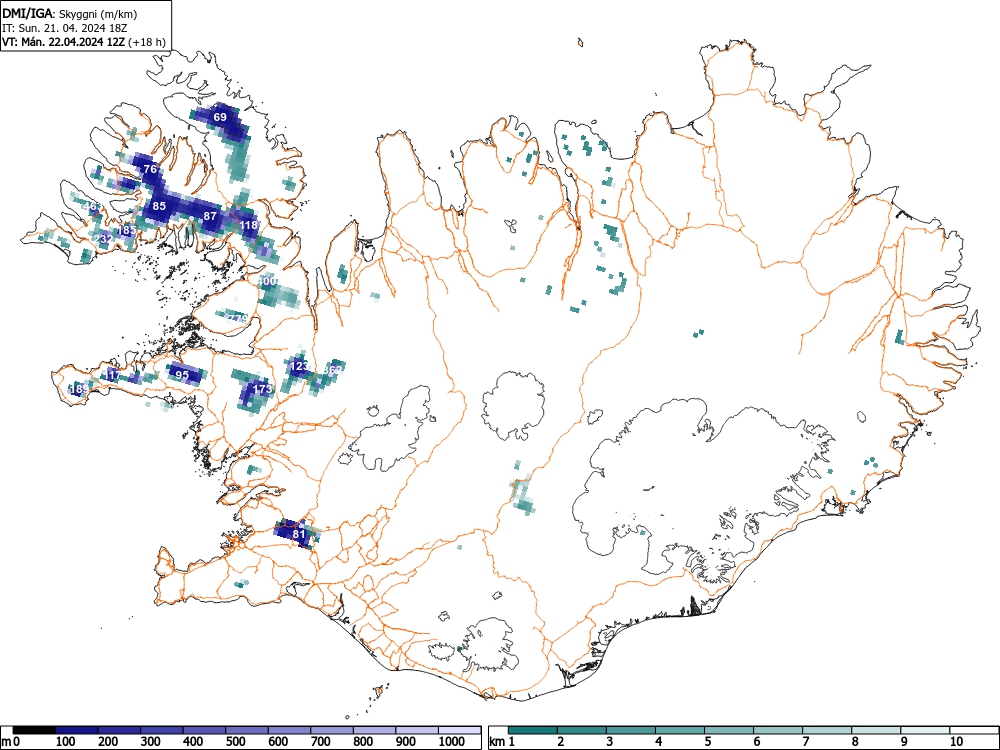
Task: Click the 'km' unit label of the legend
Action: click(497, 742)
